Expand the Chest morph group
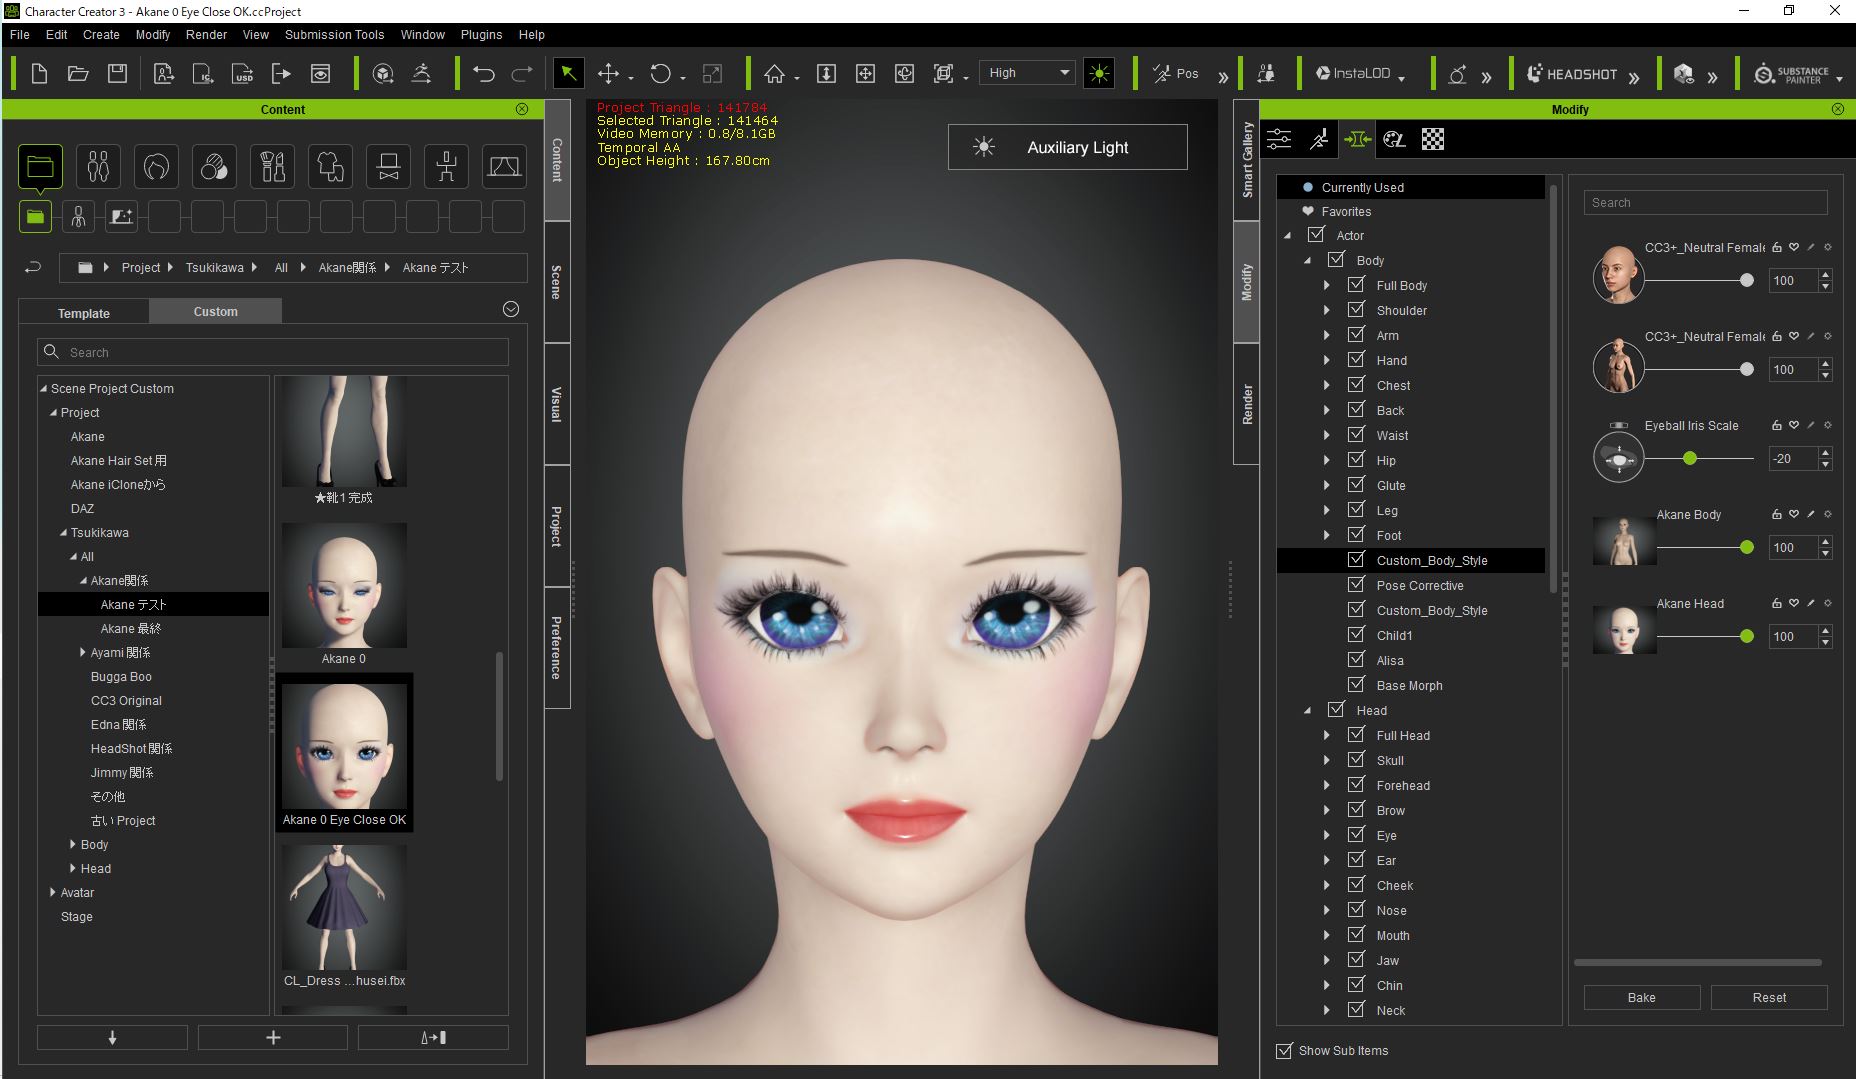The height and width of the screenshot is (1079, 1856). coord(1327,385)
